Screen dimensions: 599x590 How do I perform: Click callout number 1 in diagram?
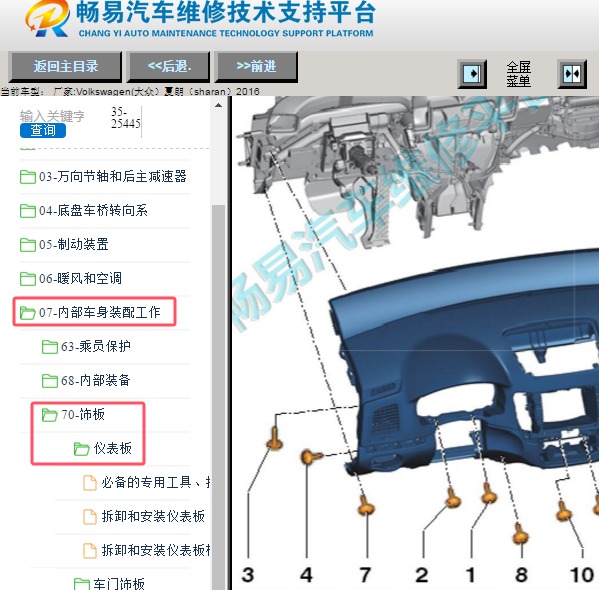pyautogui.click(x=471, y=574)
